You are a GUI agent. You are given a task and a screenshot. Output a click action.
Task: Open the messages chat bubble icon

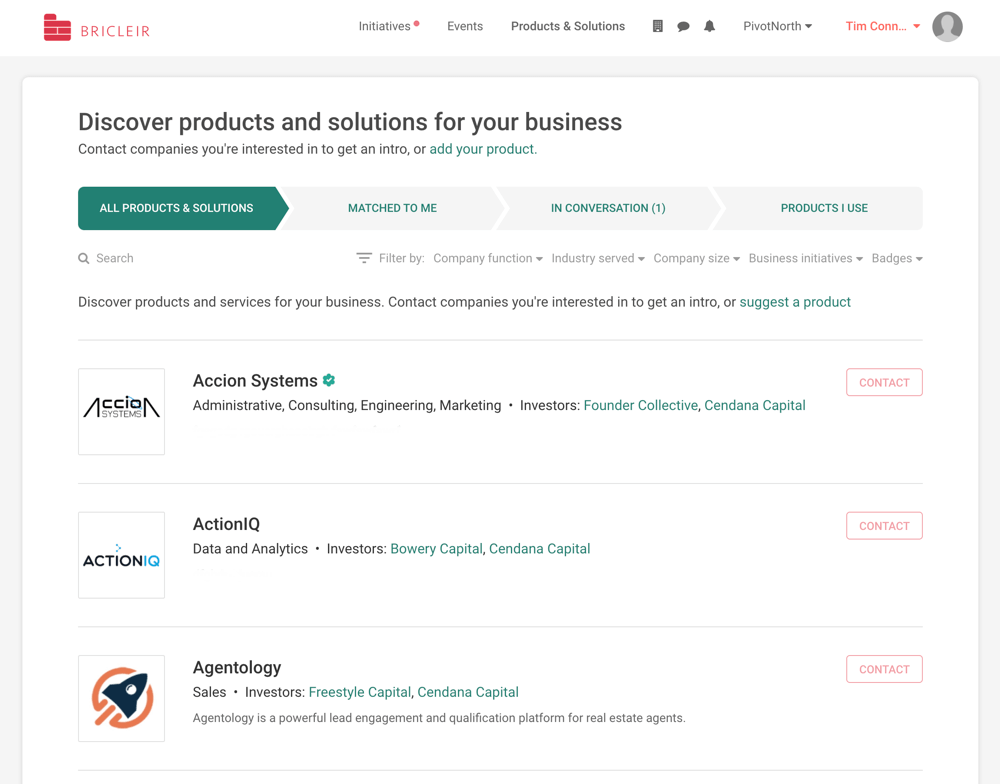point(683,27)
